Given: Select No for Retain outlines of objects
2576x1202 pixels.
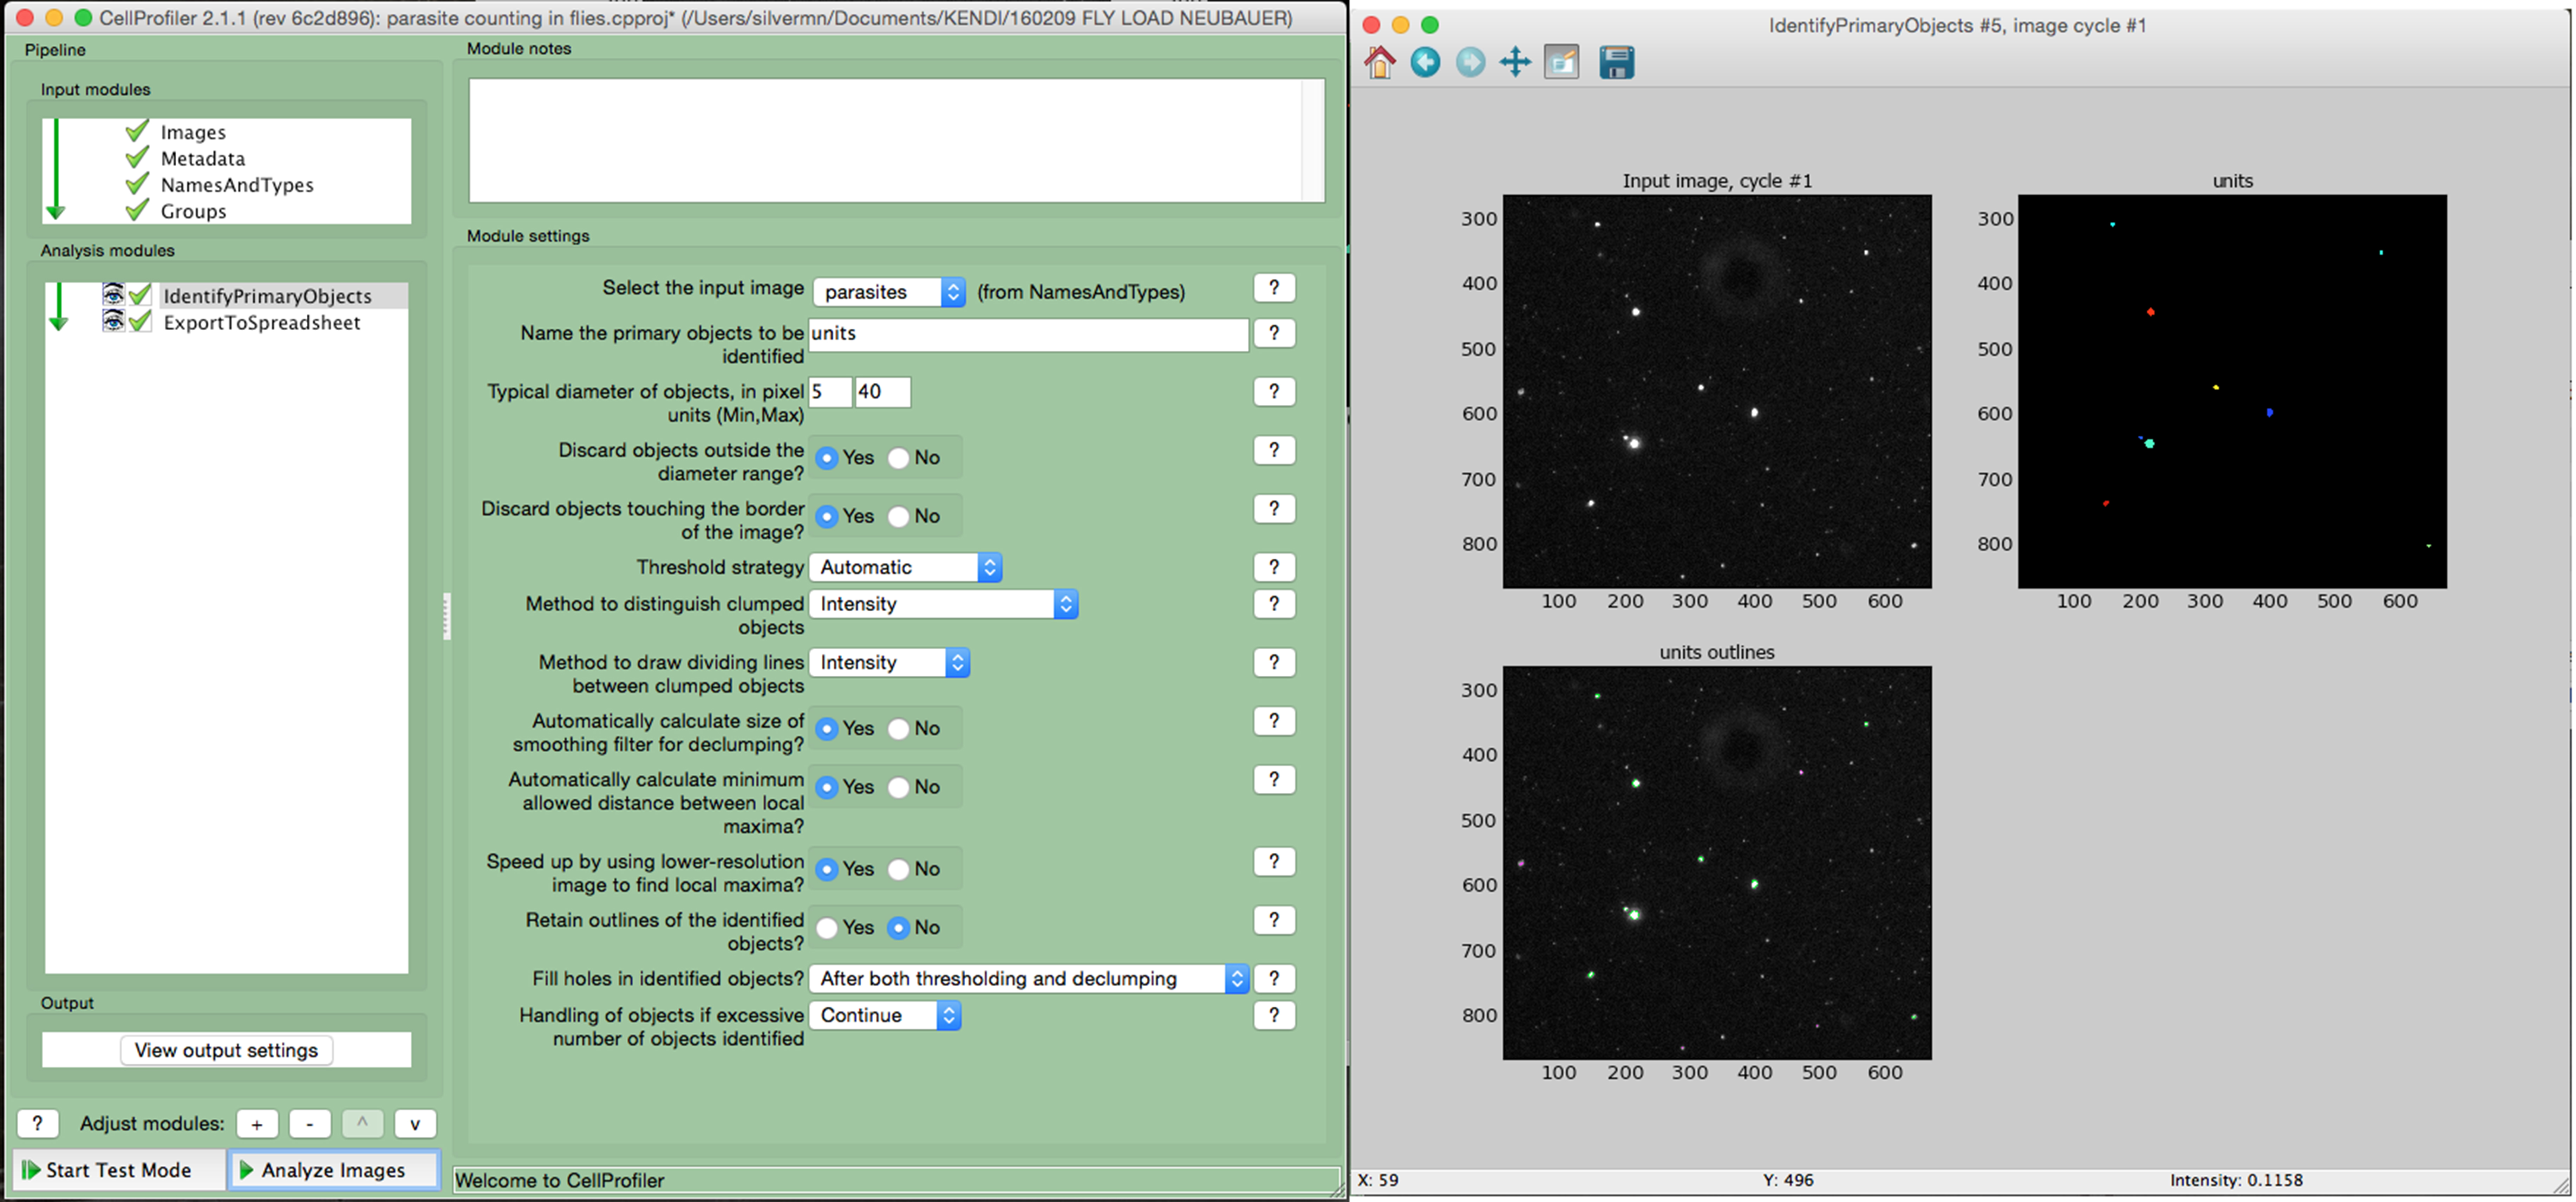Looking at the screenshot, I should click(x=899, y=928).
